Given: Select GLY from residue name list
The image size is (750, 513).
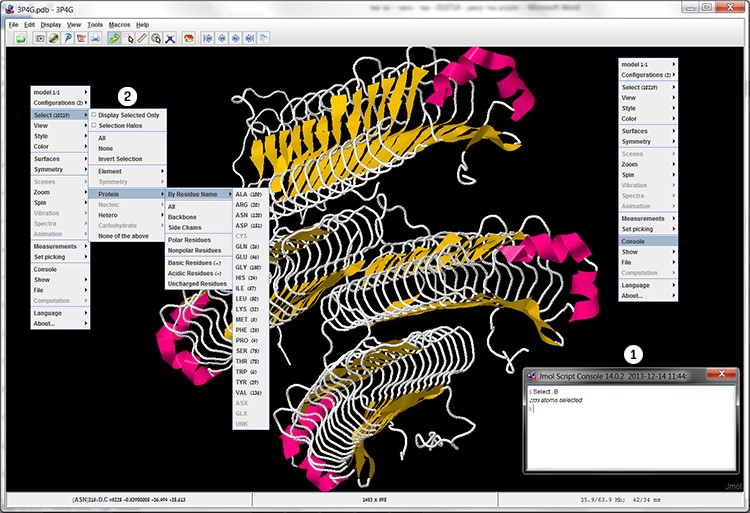Looking at the screenshot, I should [x=250, y=267].
